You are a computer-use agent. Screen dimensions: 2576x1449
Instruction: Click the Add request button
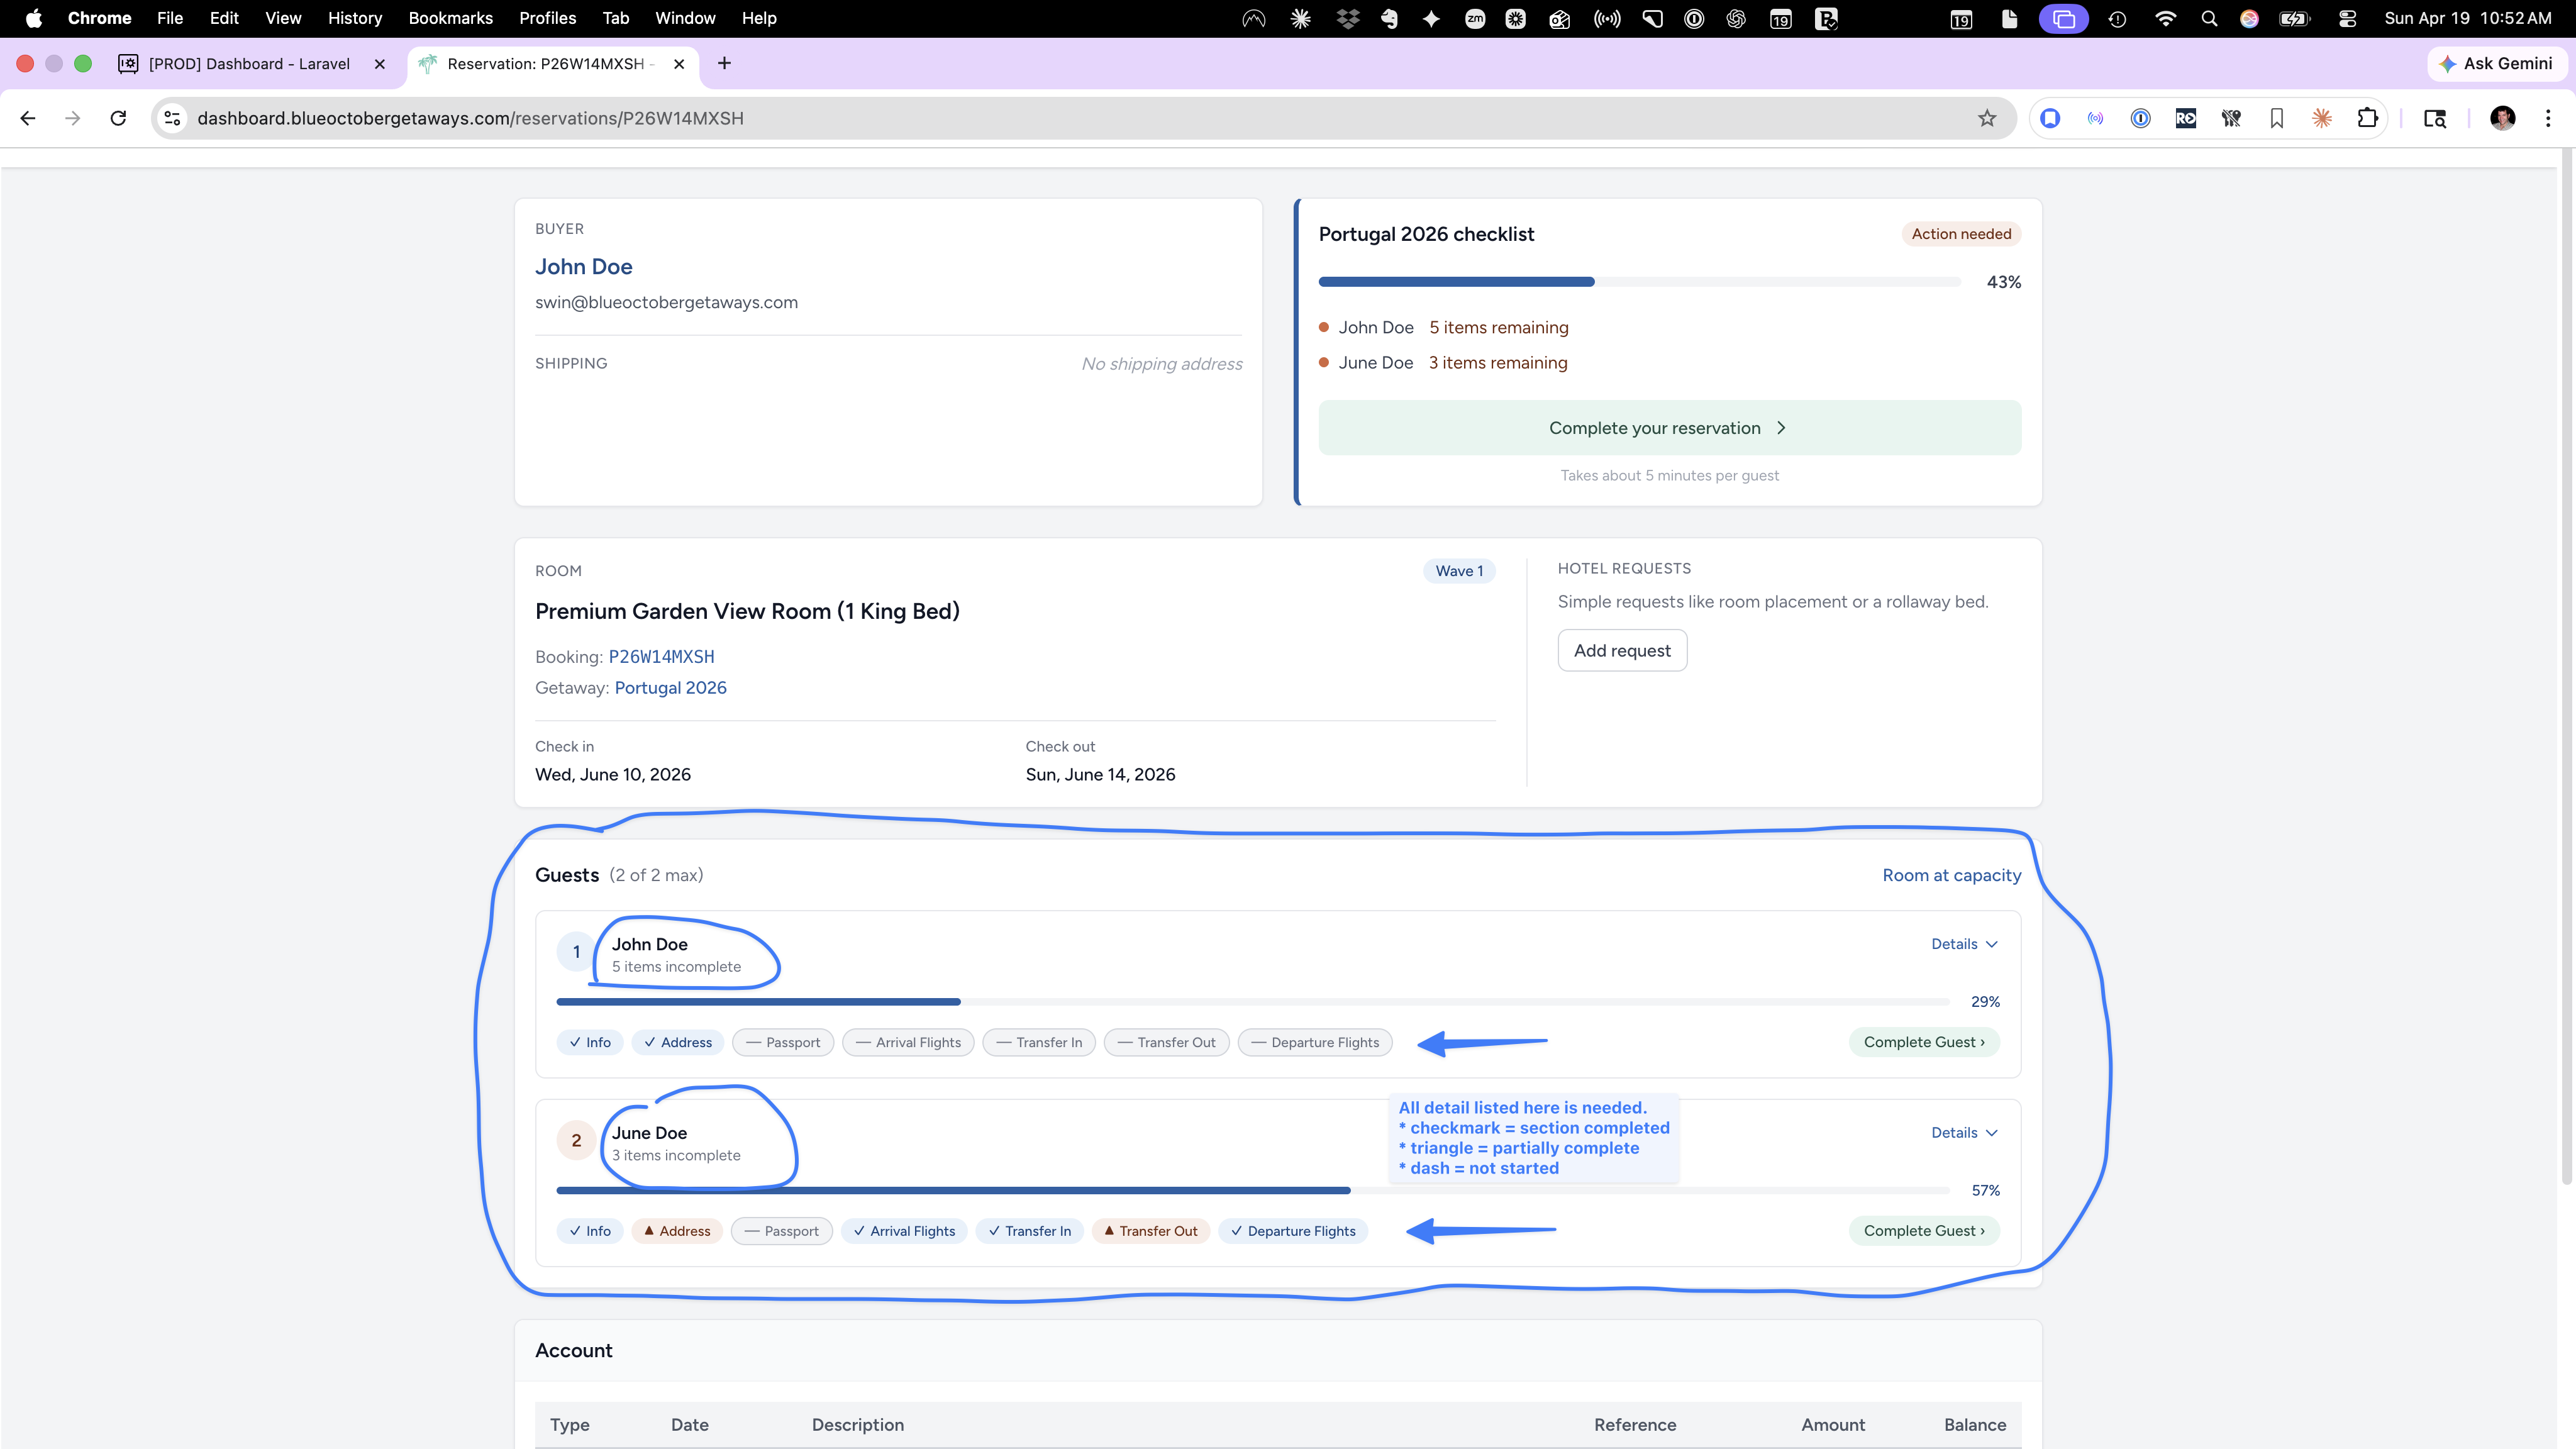click(x=1622, y=651)
